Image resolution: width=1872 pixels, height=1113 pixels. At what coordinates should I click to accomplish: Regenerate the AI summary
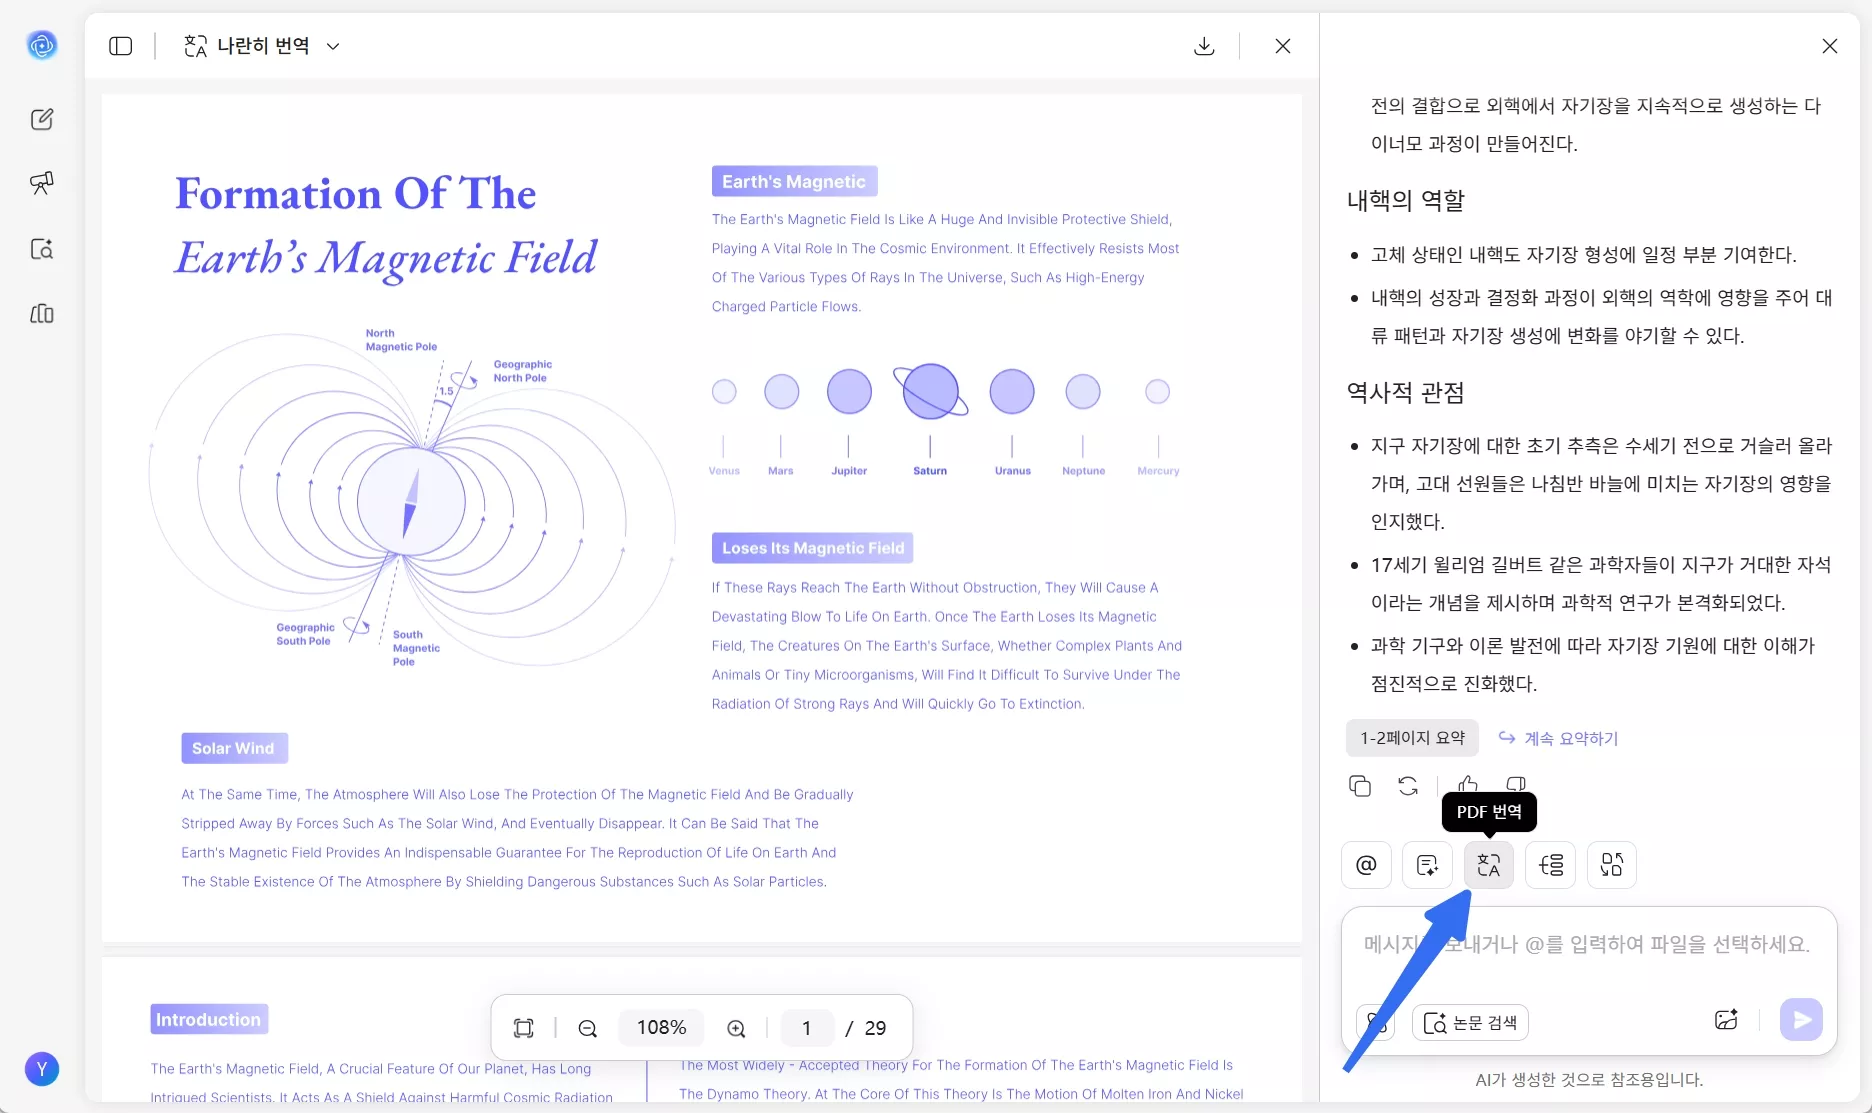click(1407, 786)
